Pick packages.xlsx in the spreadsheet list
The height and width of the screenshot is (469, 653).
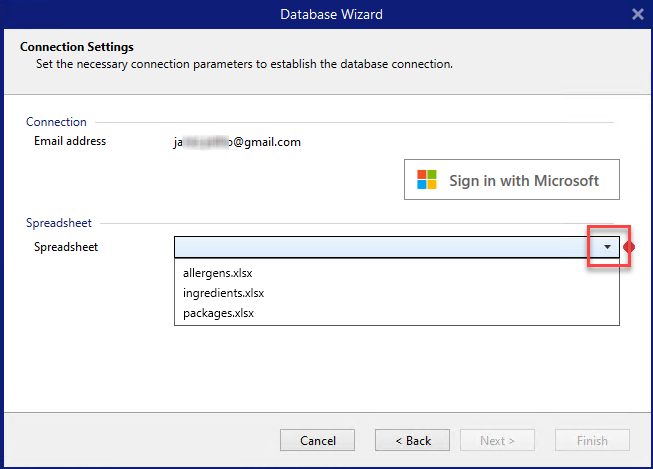tap(218, 313)
